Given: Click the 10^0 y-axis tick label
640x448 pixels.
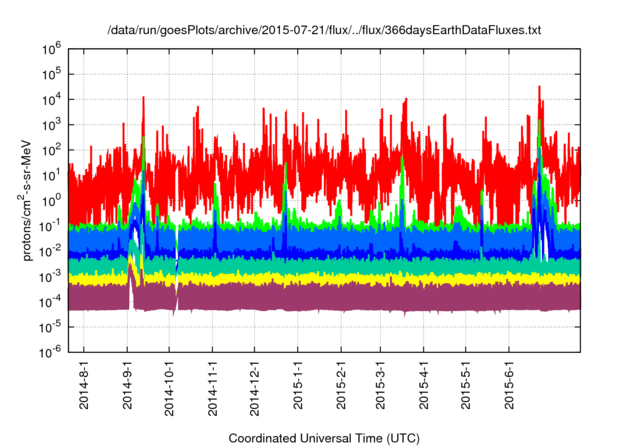Looking at the screenshot, I should [51, 199].
